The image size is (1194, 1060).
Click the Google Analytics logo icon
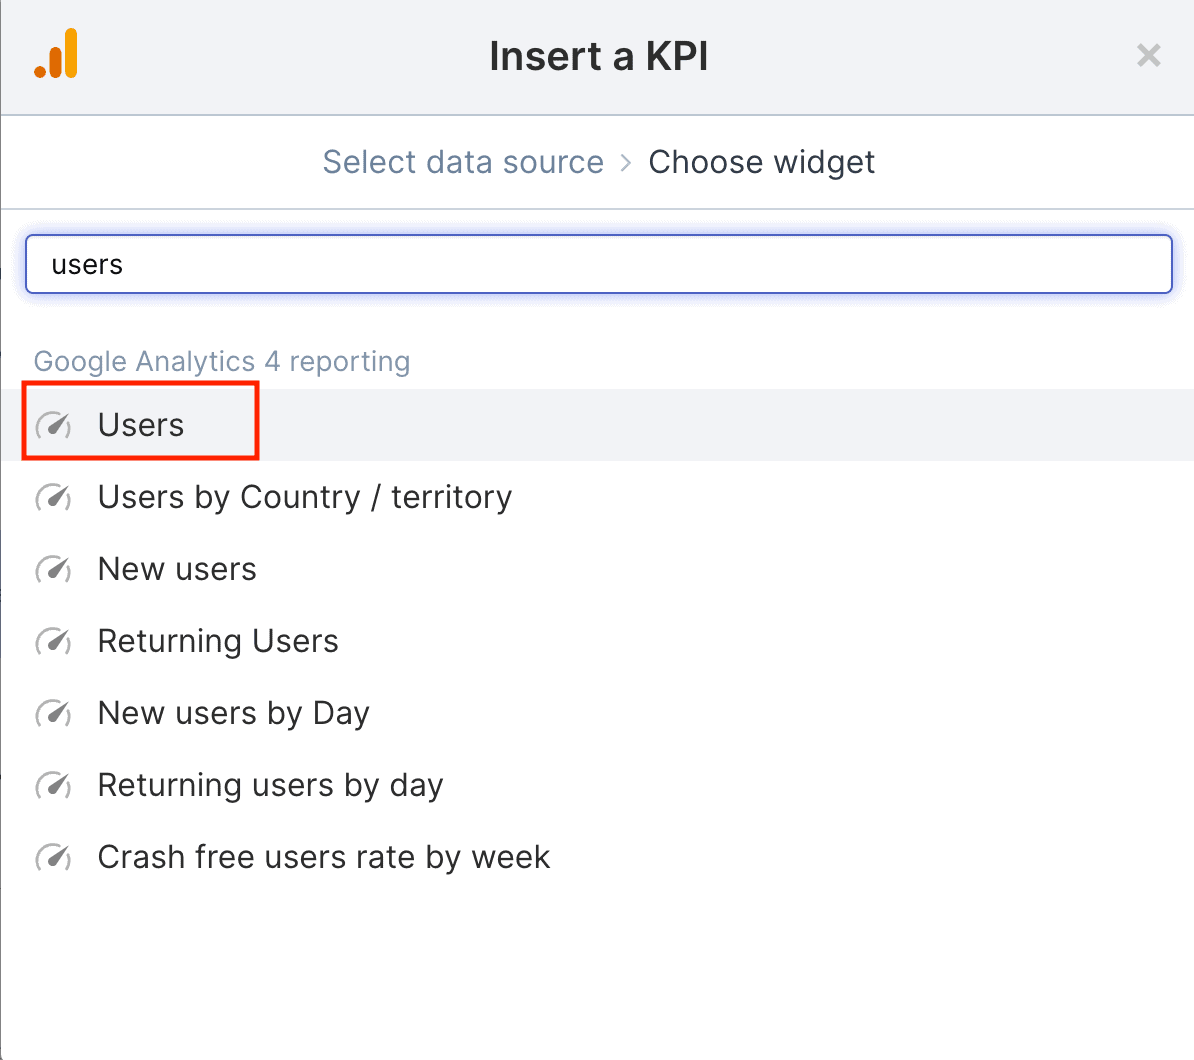56,53
